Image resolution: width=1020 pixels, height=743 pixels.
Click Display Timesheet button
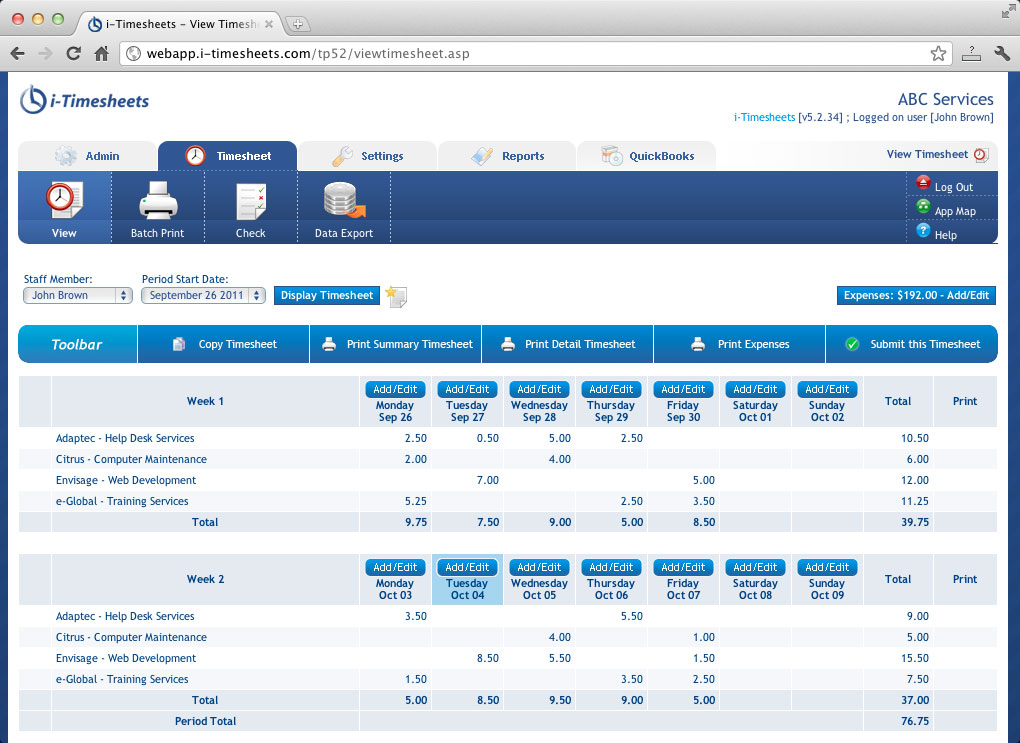(x=327, y=295)
